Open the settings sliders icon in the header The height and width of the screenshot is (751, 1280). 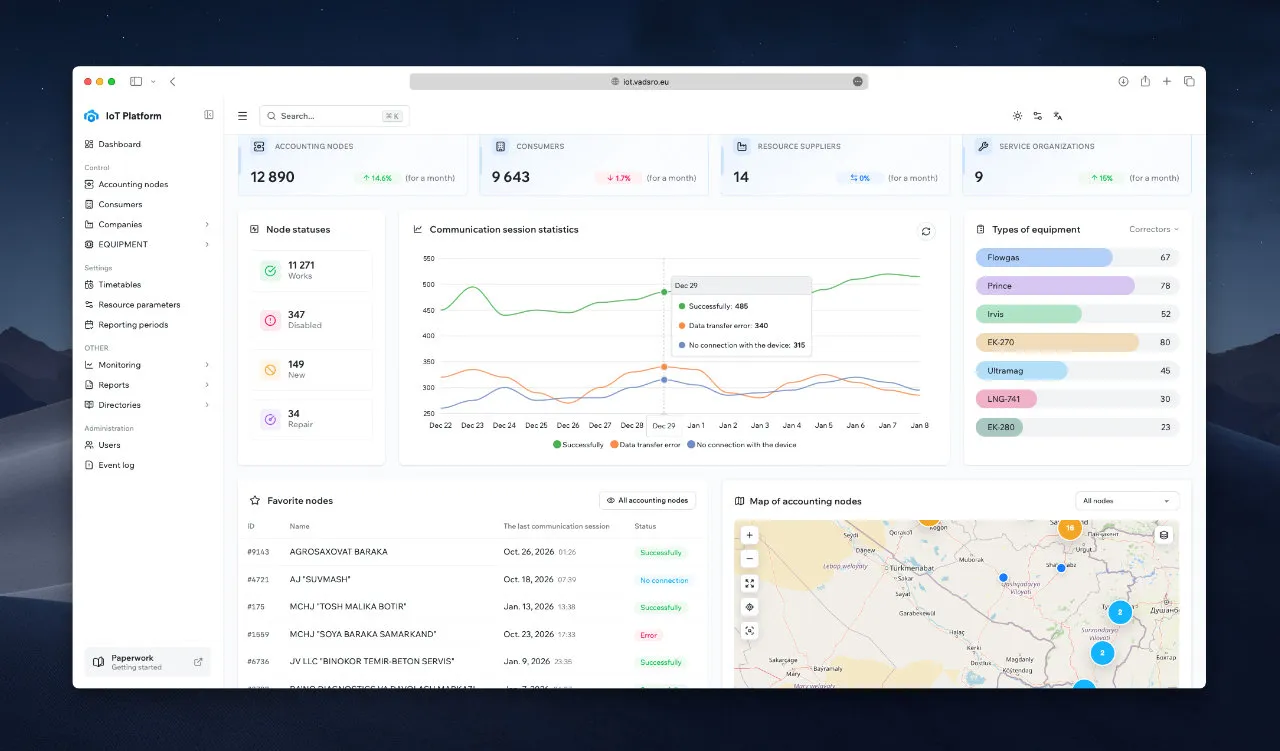pos(1038,115)
